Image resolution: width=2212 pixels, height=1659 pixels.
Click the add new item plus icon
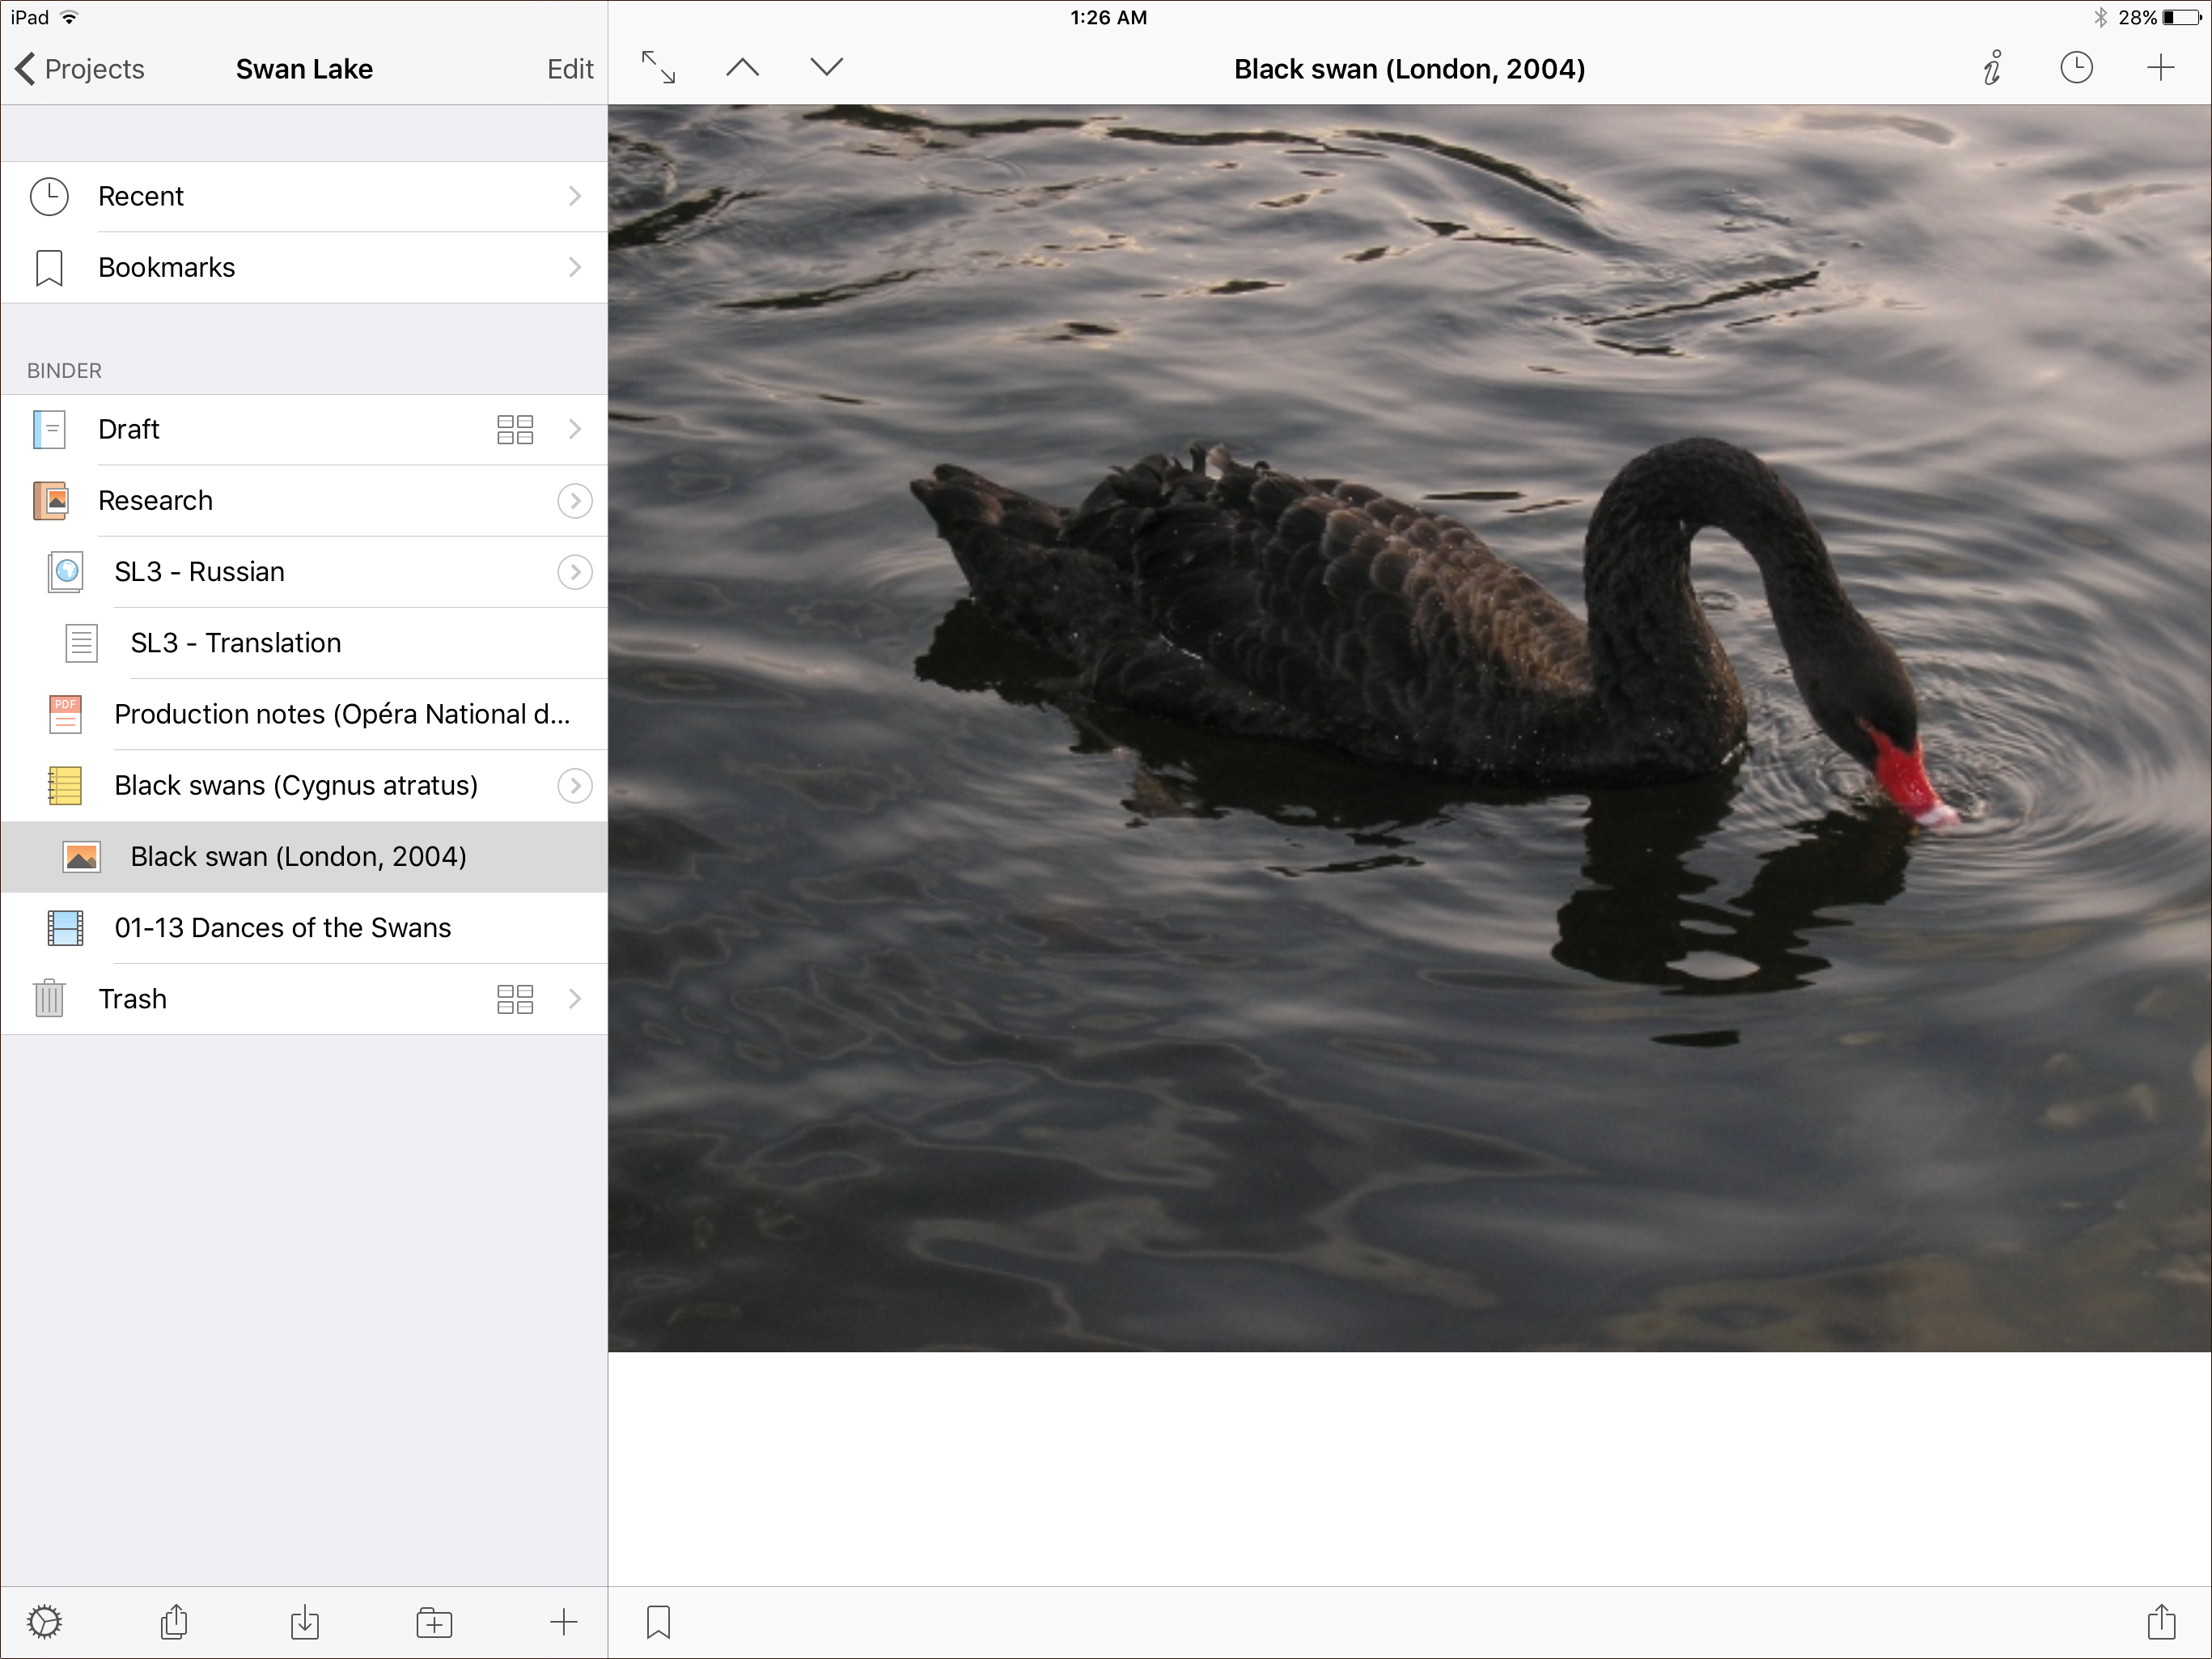point(2159,68)
